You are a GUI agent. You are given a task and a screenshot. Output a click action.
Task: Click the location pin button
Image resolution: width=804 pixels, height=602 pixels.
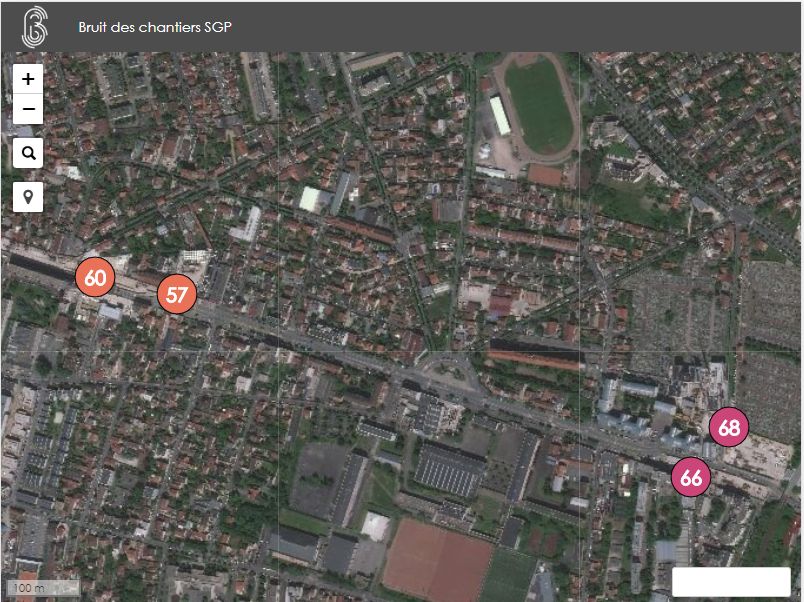(28, 197)
